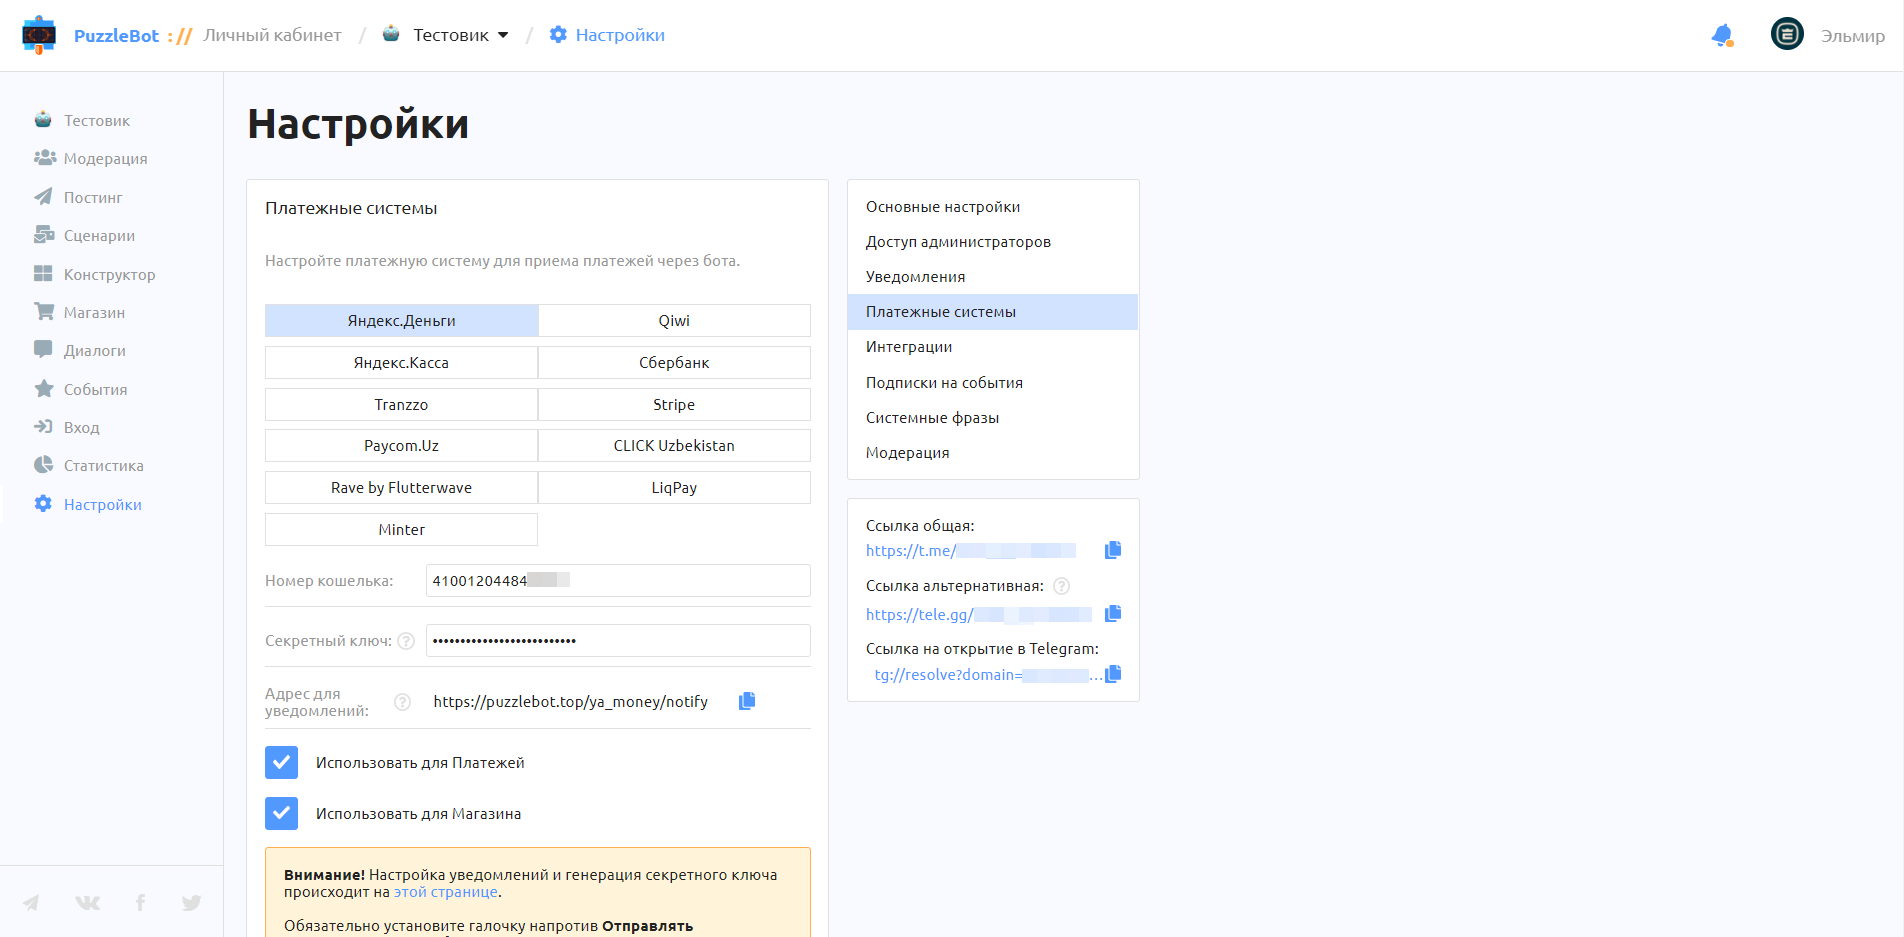Uncheck Использовать для Магазина checkbox
The height and width of the screenshot is (937, 1904).
click(282, 813)
